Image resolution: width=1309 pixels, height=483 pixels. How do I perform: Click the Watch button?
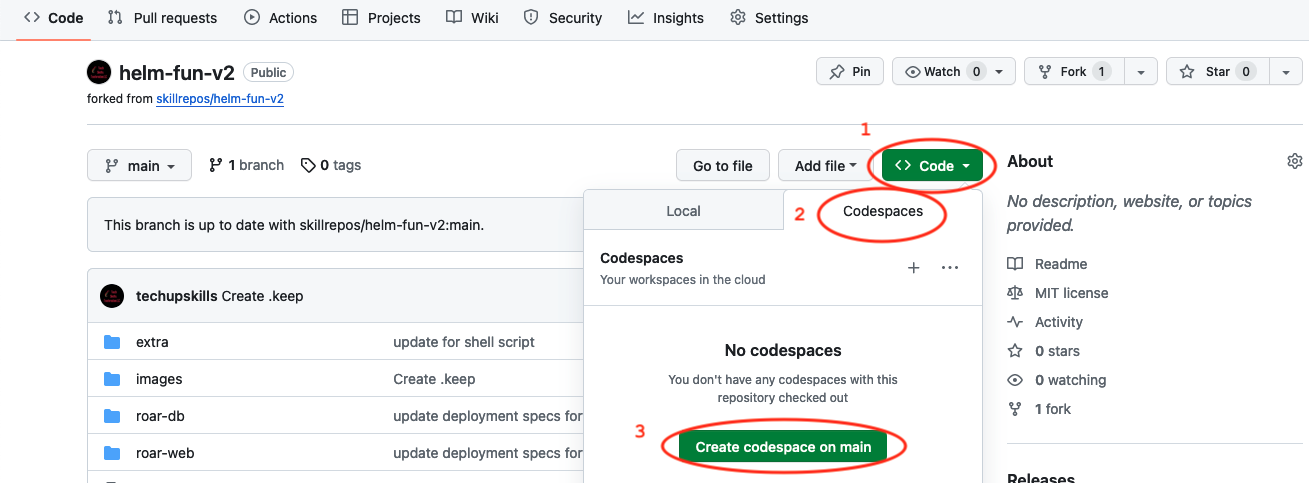[954, 71]
